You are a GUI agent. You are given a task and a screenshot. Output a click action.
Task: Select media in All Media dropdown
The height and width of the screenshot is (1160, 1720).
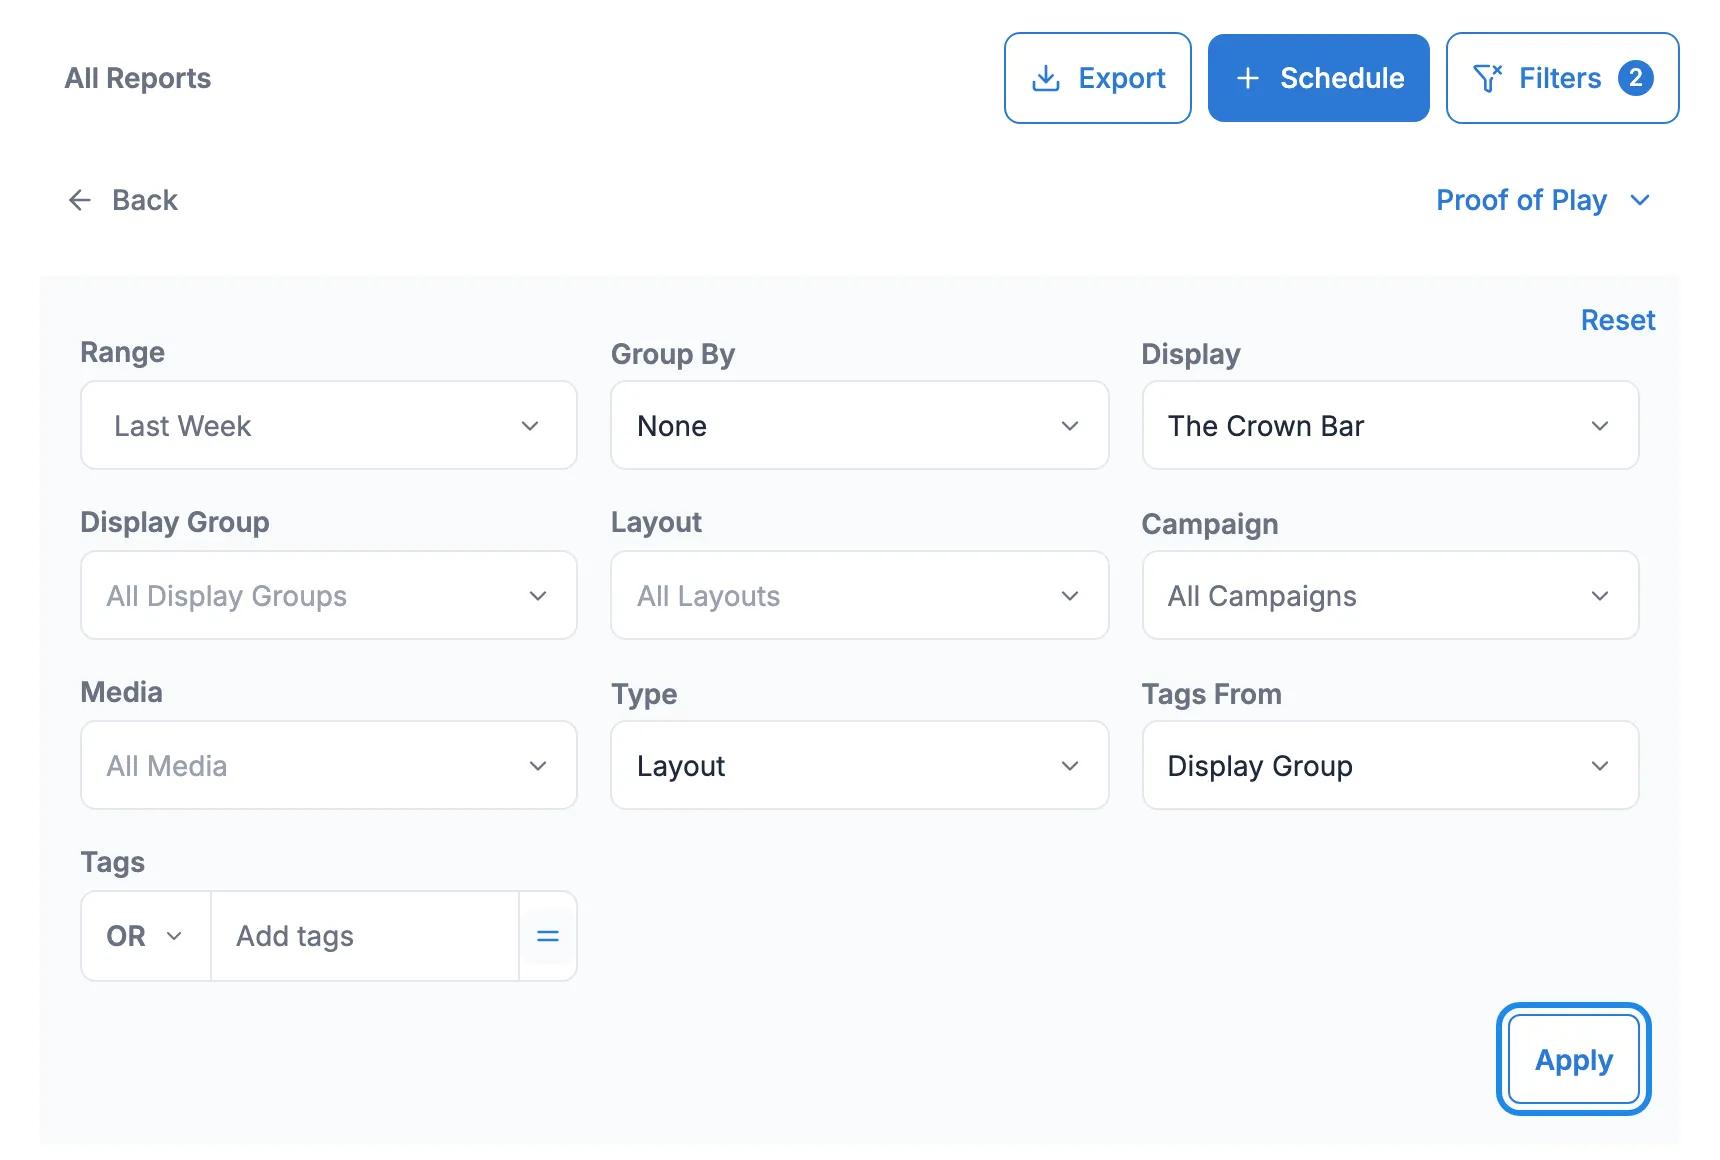[x=329, y=765]
